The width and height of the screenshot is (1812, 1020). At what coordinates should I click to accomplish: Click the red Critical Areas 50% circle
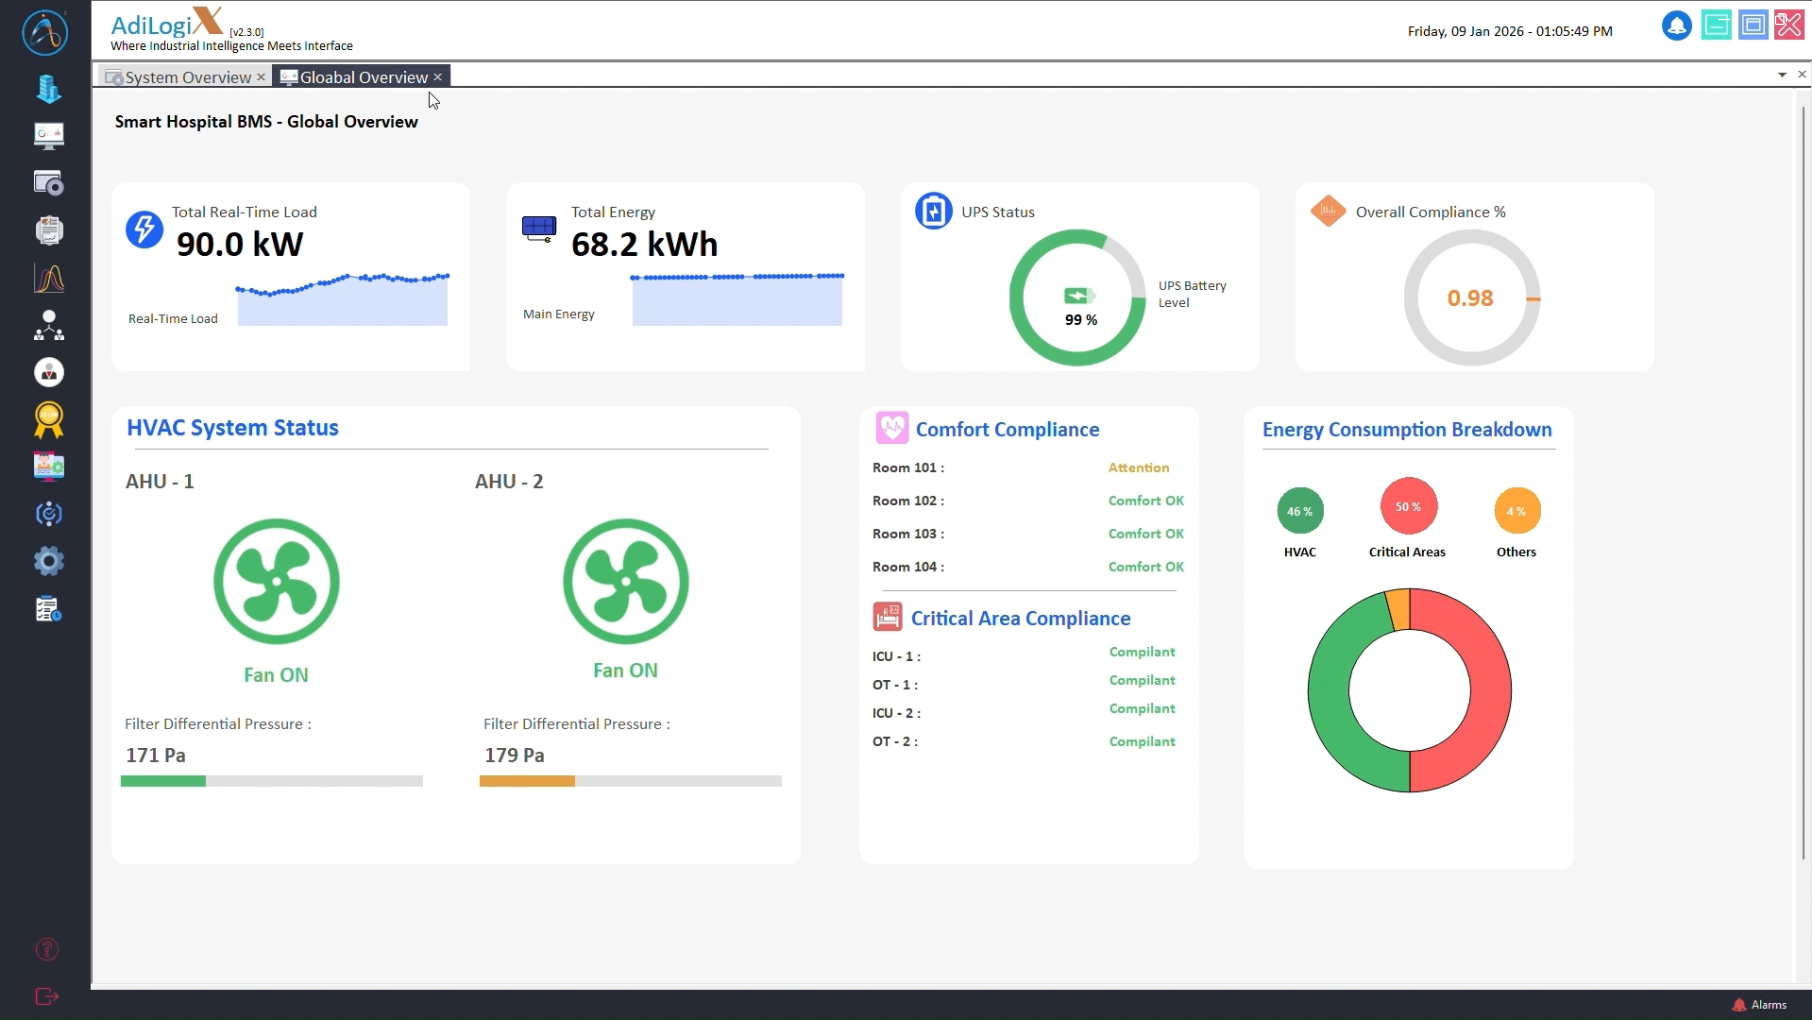tap(1408, 507)
